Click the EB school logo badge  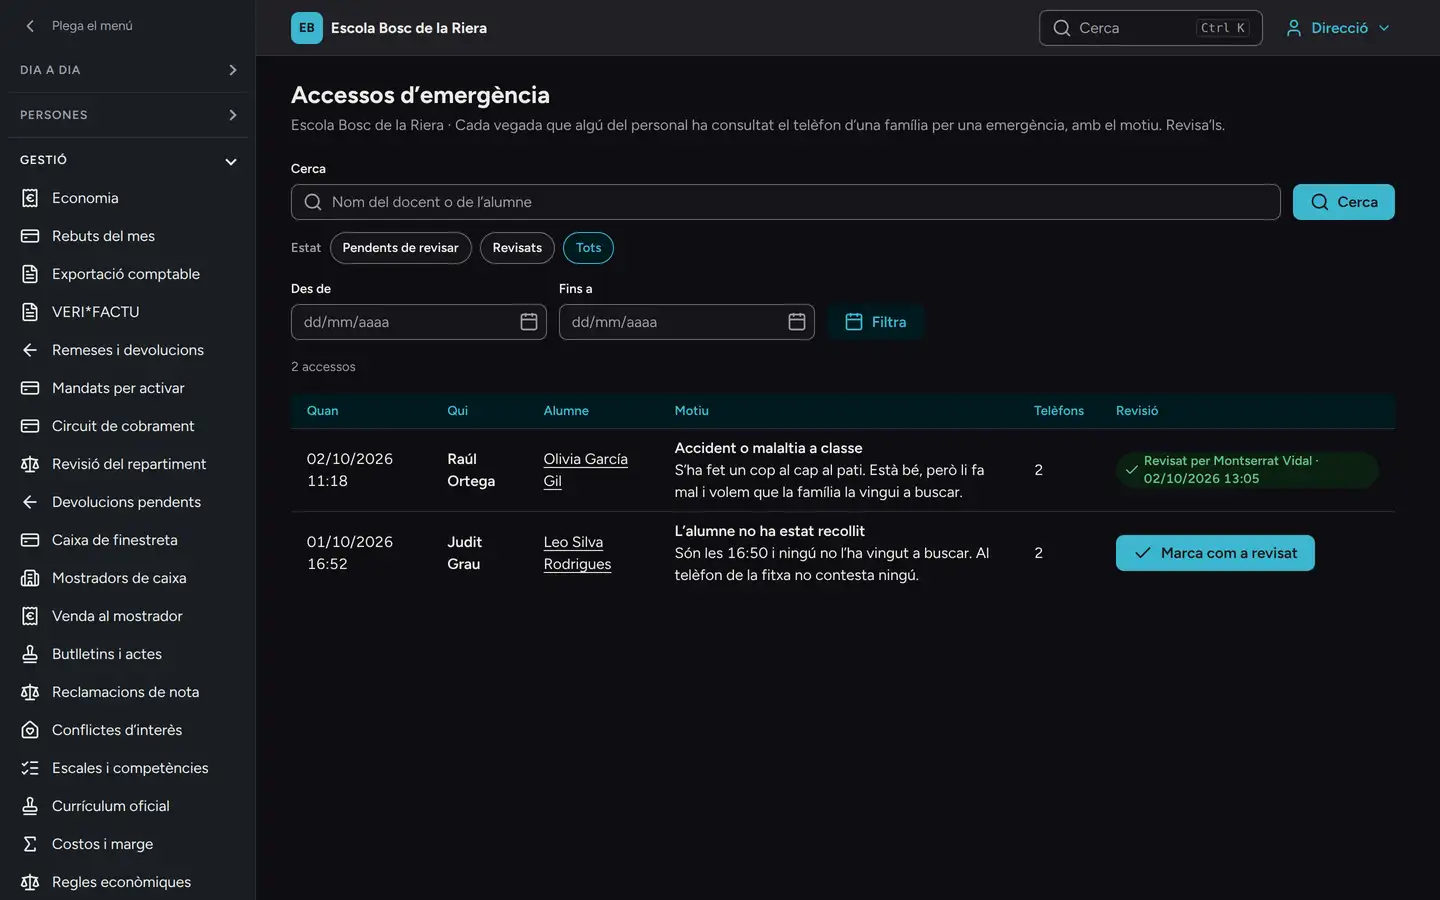click(x=307, y=28)
